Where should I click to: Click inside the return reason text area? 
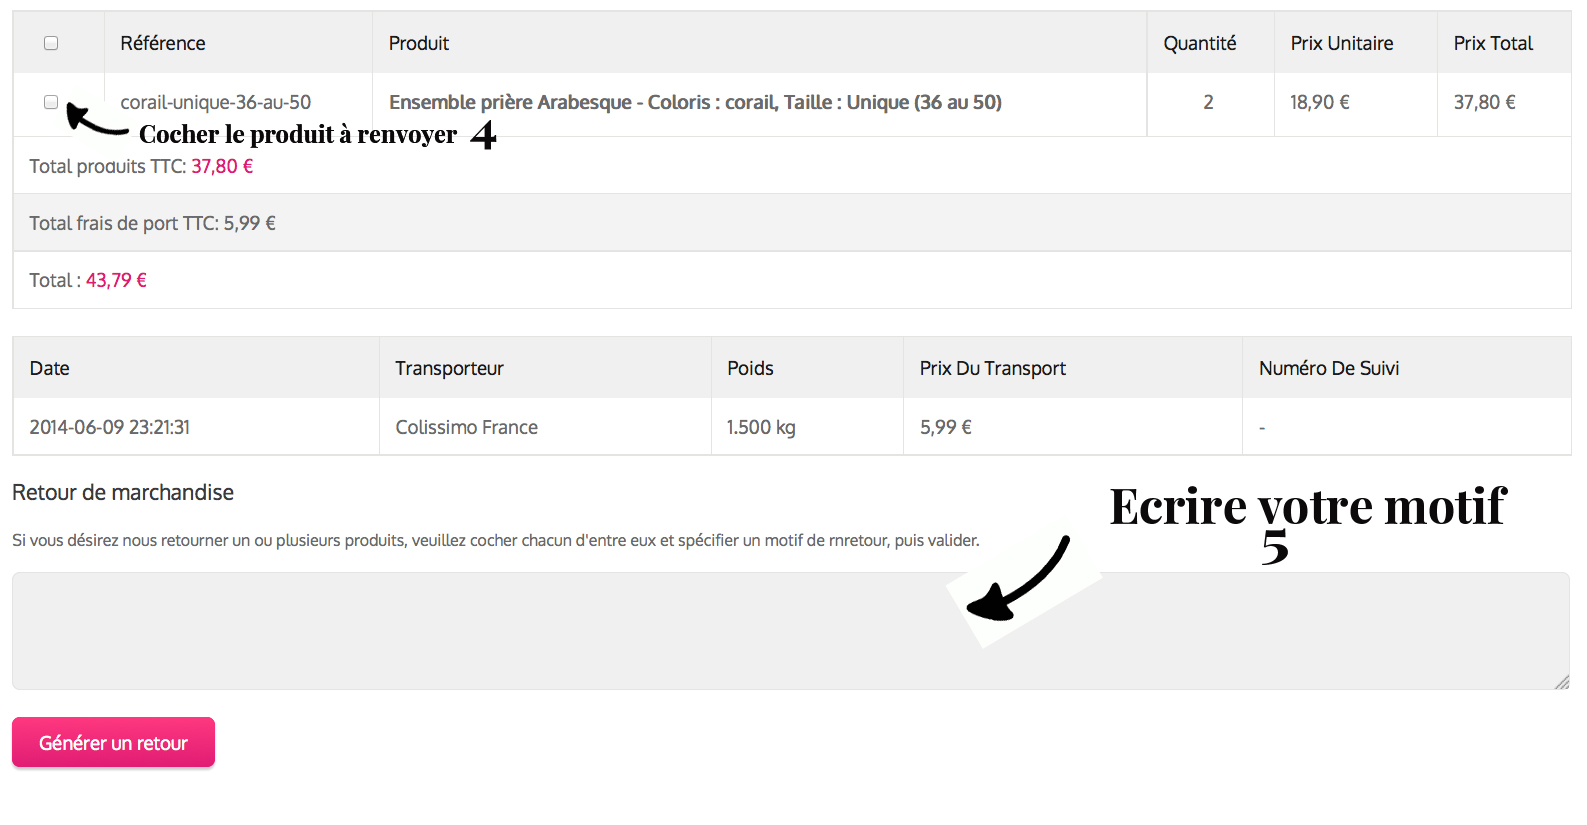(600, 631)
